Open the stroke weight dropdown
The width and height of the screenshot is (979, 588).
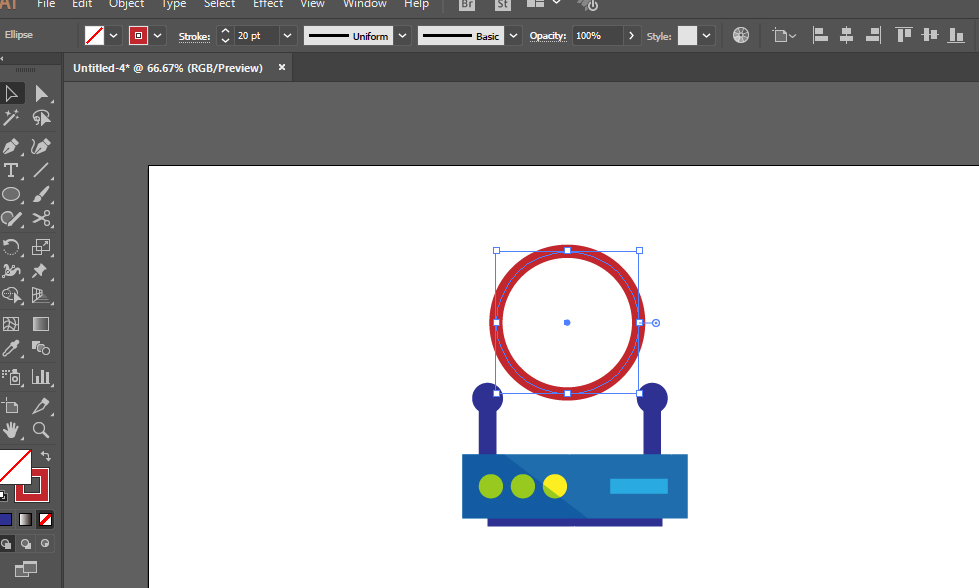click(288, 36)
